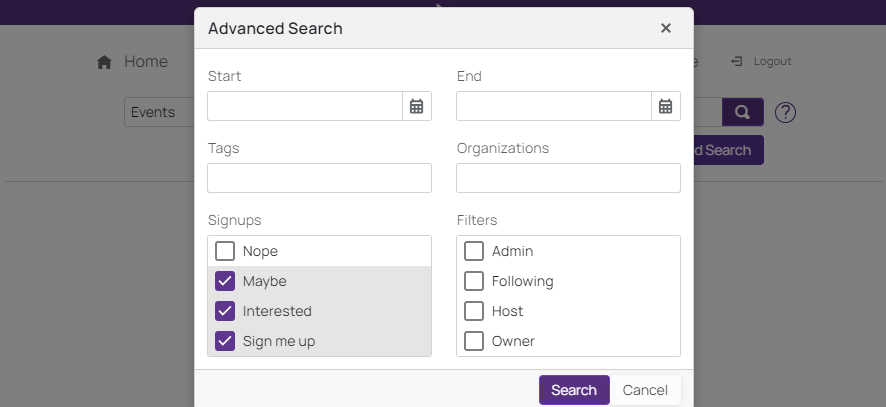Uncheck the Interested signup checkbox
The width and height of the screenshot is (886, 407).
tap(225, 311)
